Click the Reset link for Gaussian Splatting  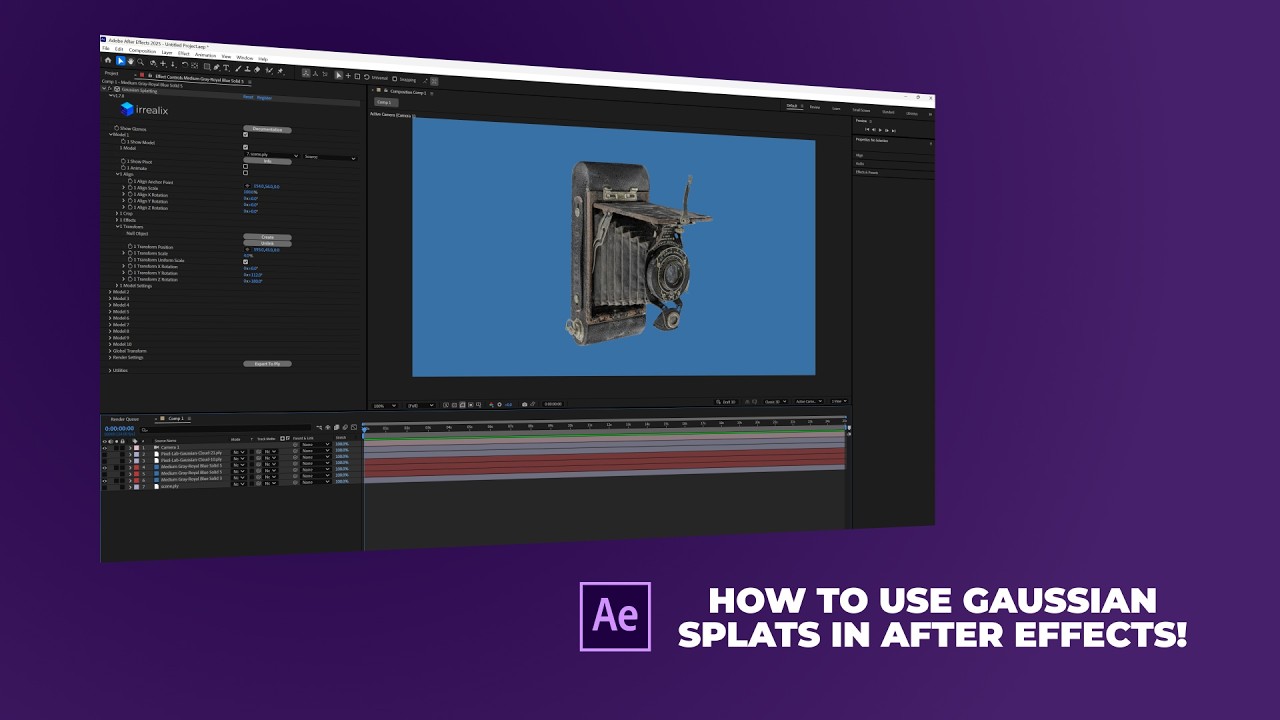click(x=248, y=97)
